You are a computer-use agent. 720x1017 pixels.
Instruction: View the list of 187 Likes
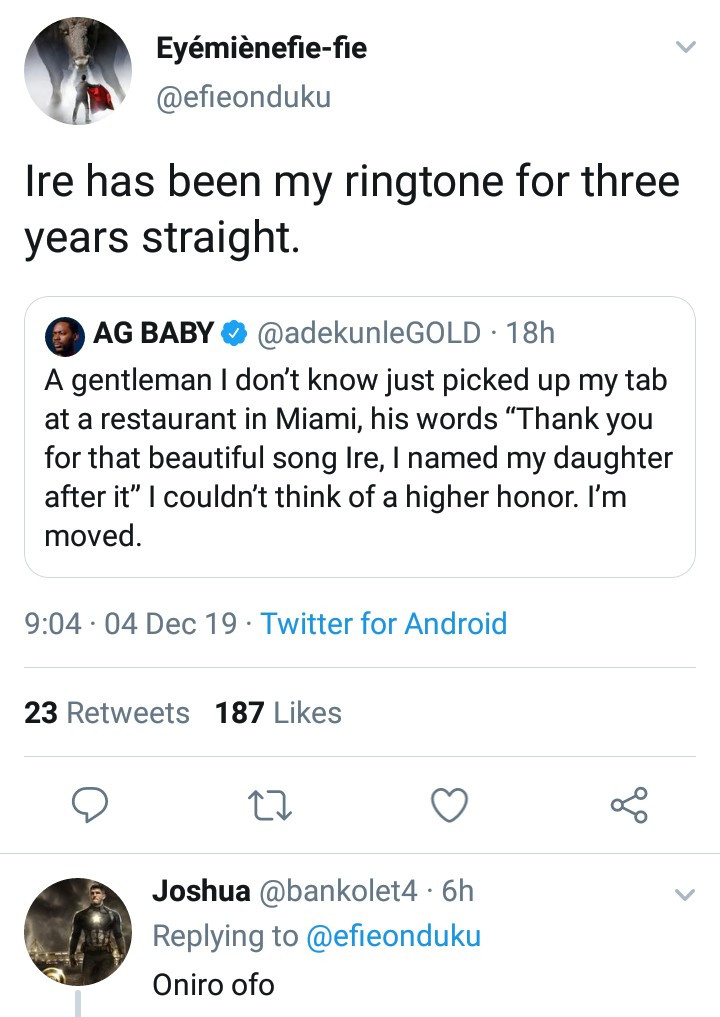coord(278,713)
